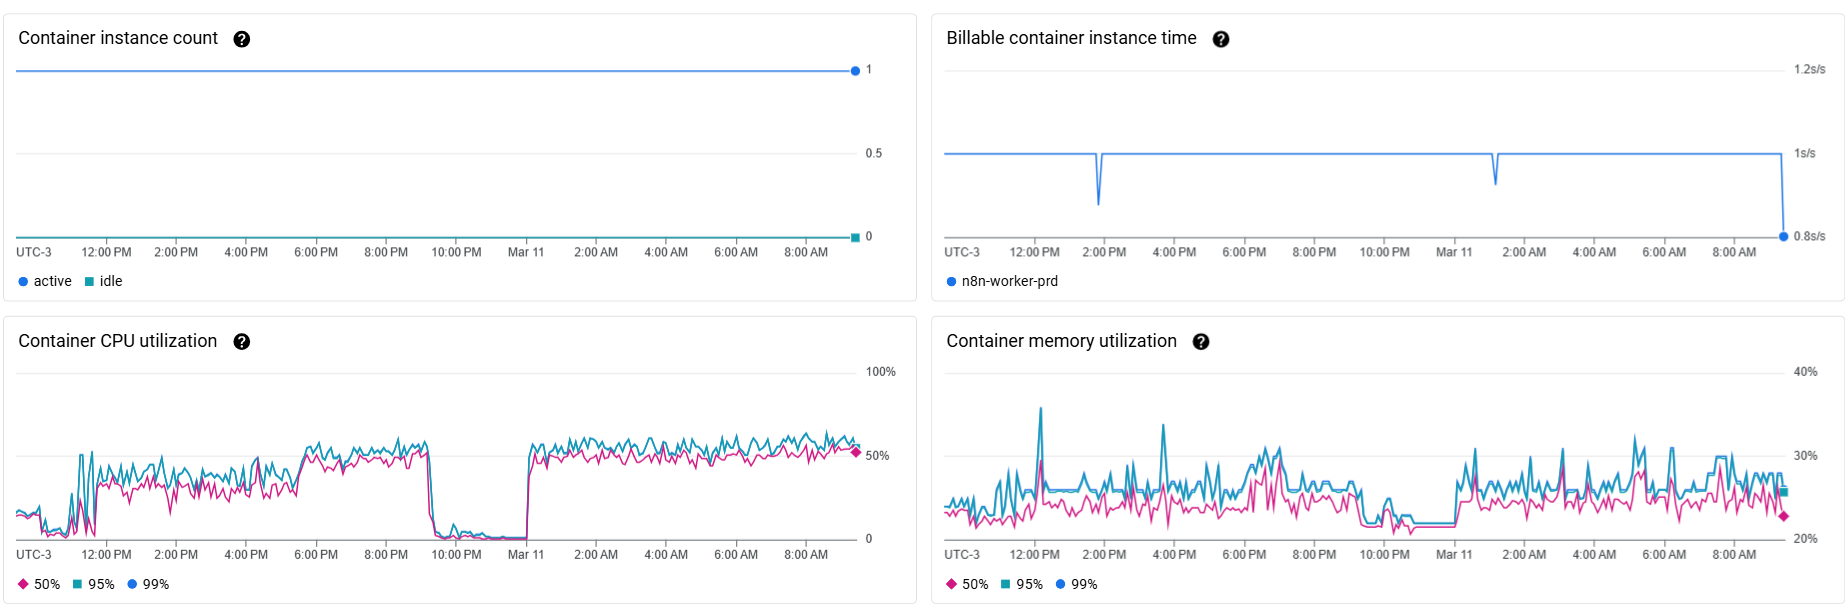Open help for Container CPU utilization
Image resolution: width=1845 pixels, height=608 pixels.
pyautogui.click(x=241, y=342)
